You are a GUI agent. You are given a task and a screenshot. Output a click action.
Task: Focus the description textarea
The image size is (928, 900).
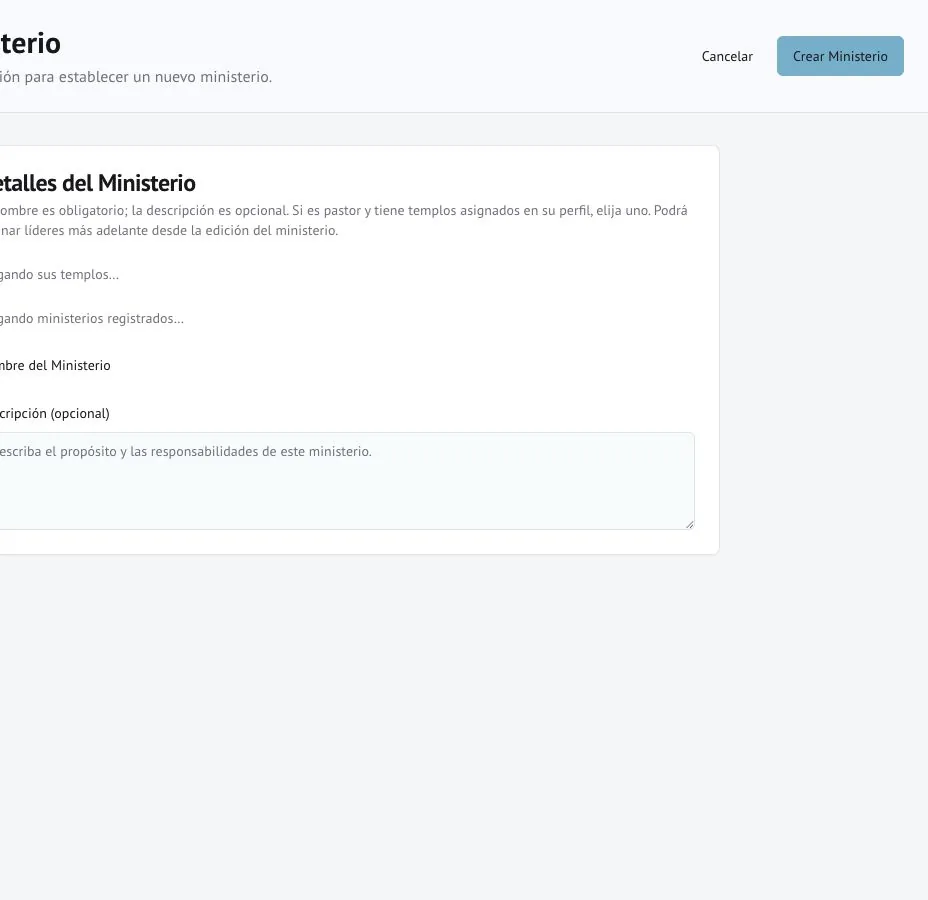[x=347, y=480]
